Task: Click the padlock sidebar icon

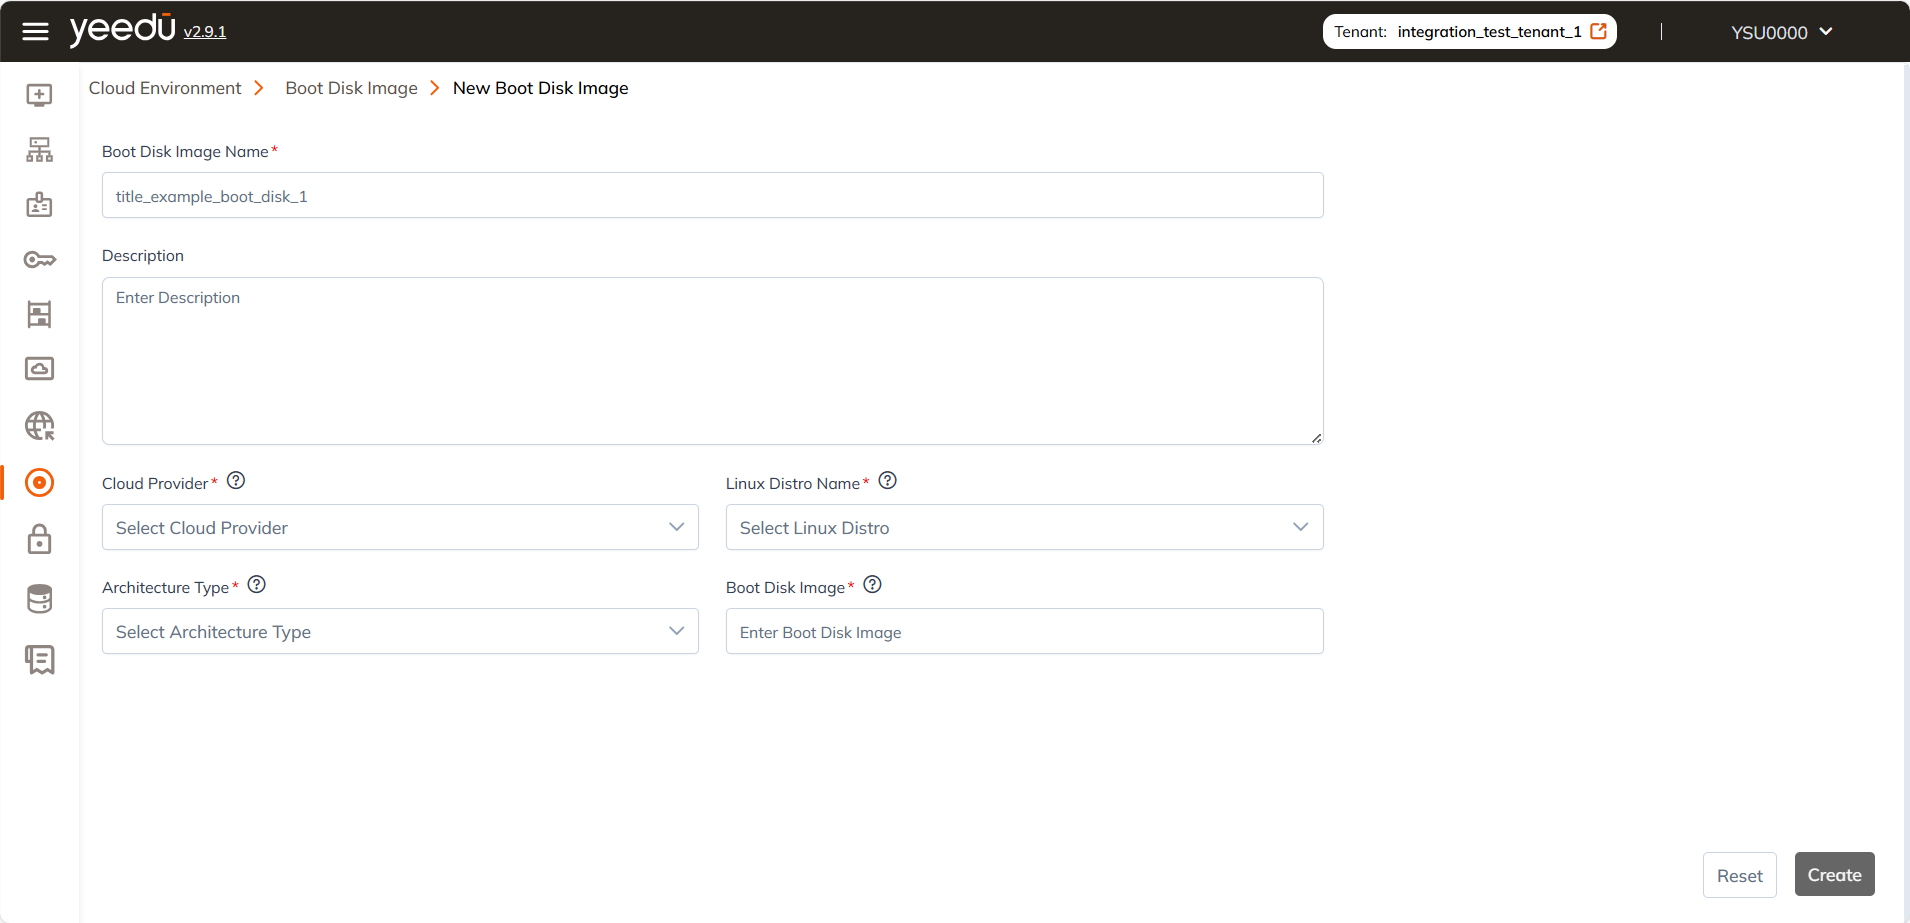Action: [39, 540]
